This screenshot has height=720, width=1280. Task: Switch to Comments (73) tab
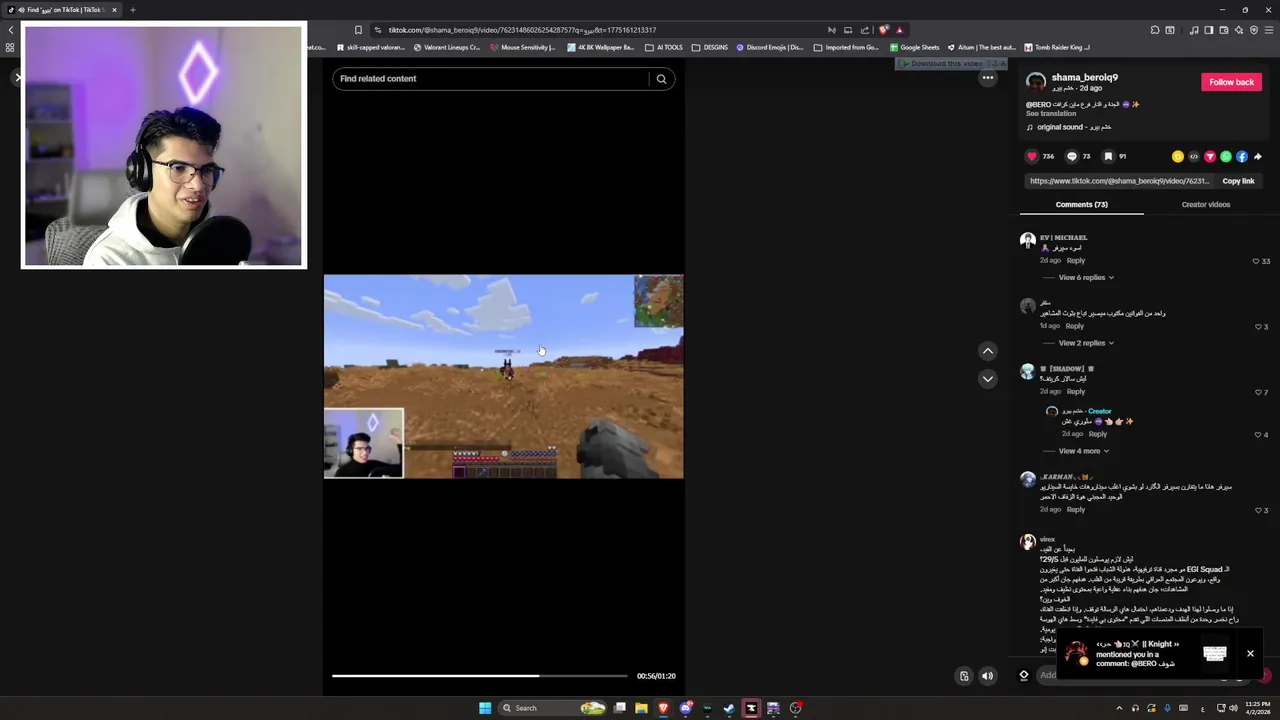tap(1081, 204)
